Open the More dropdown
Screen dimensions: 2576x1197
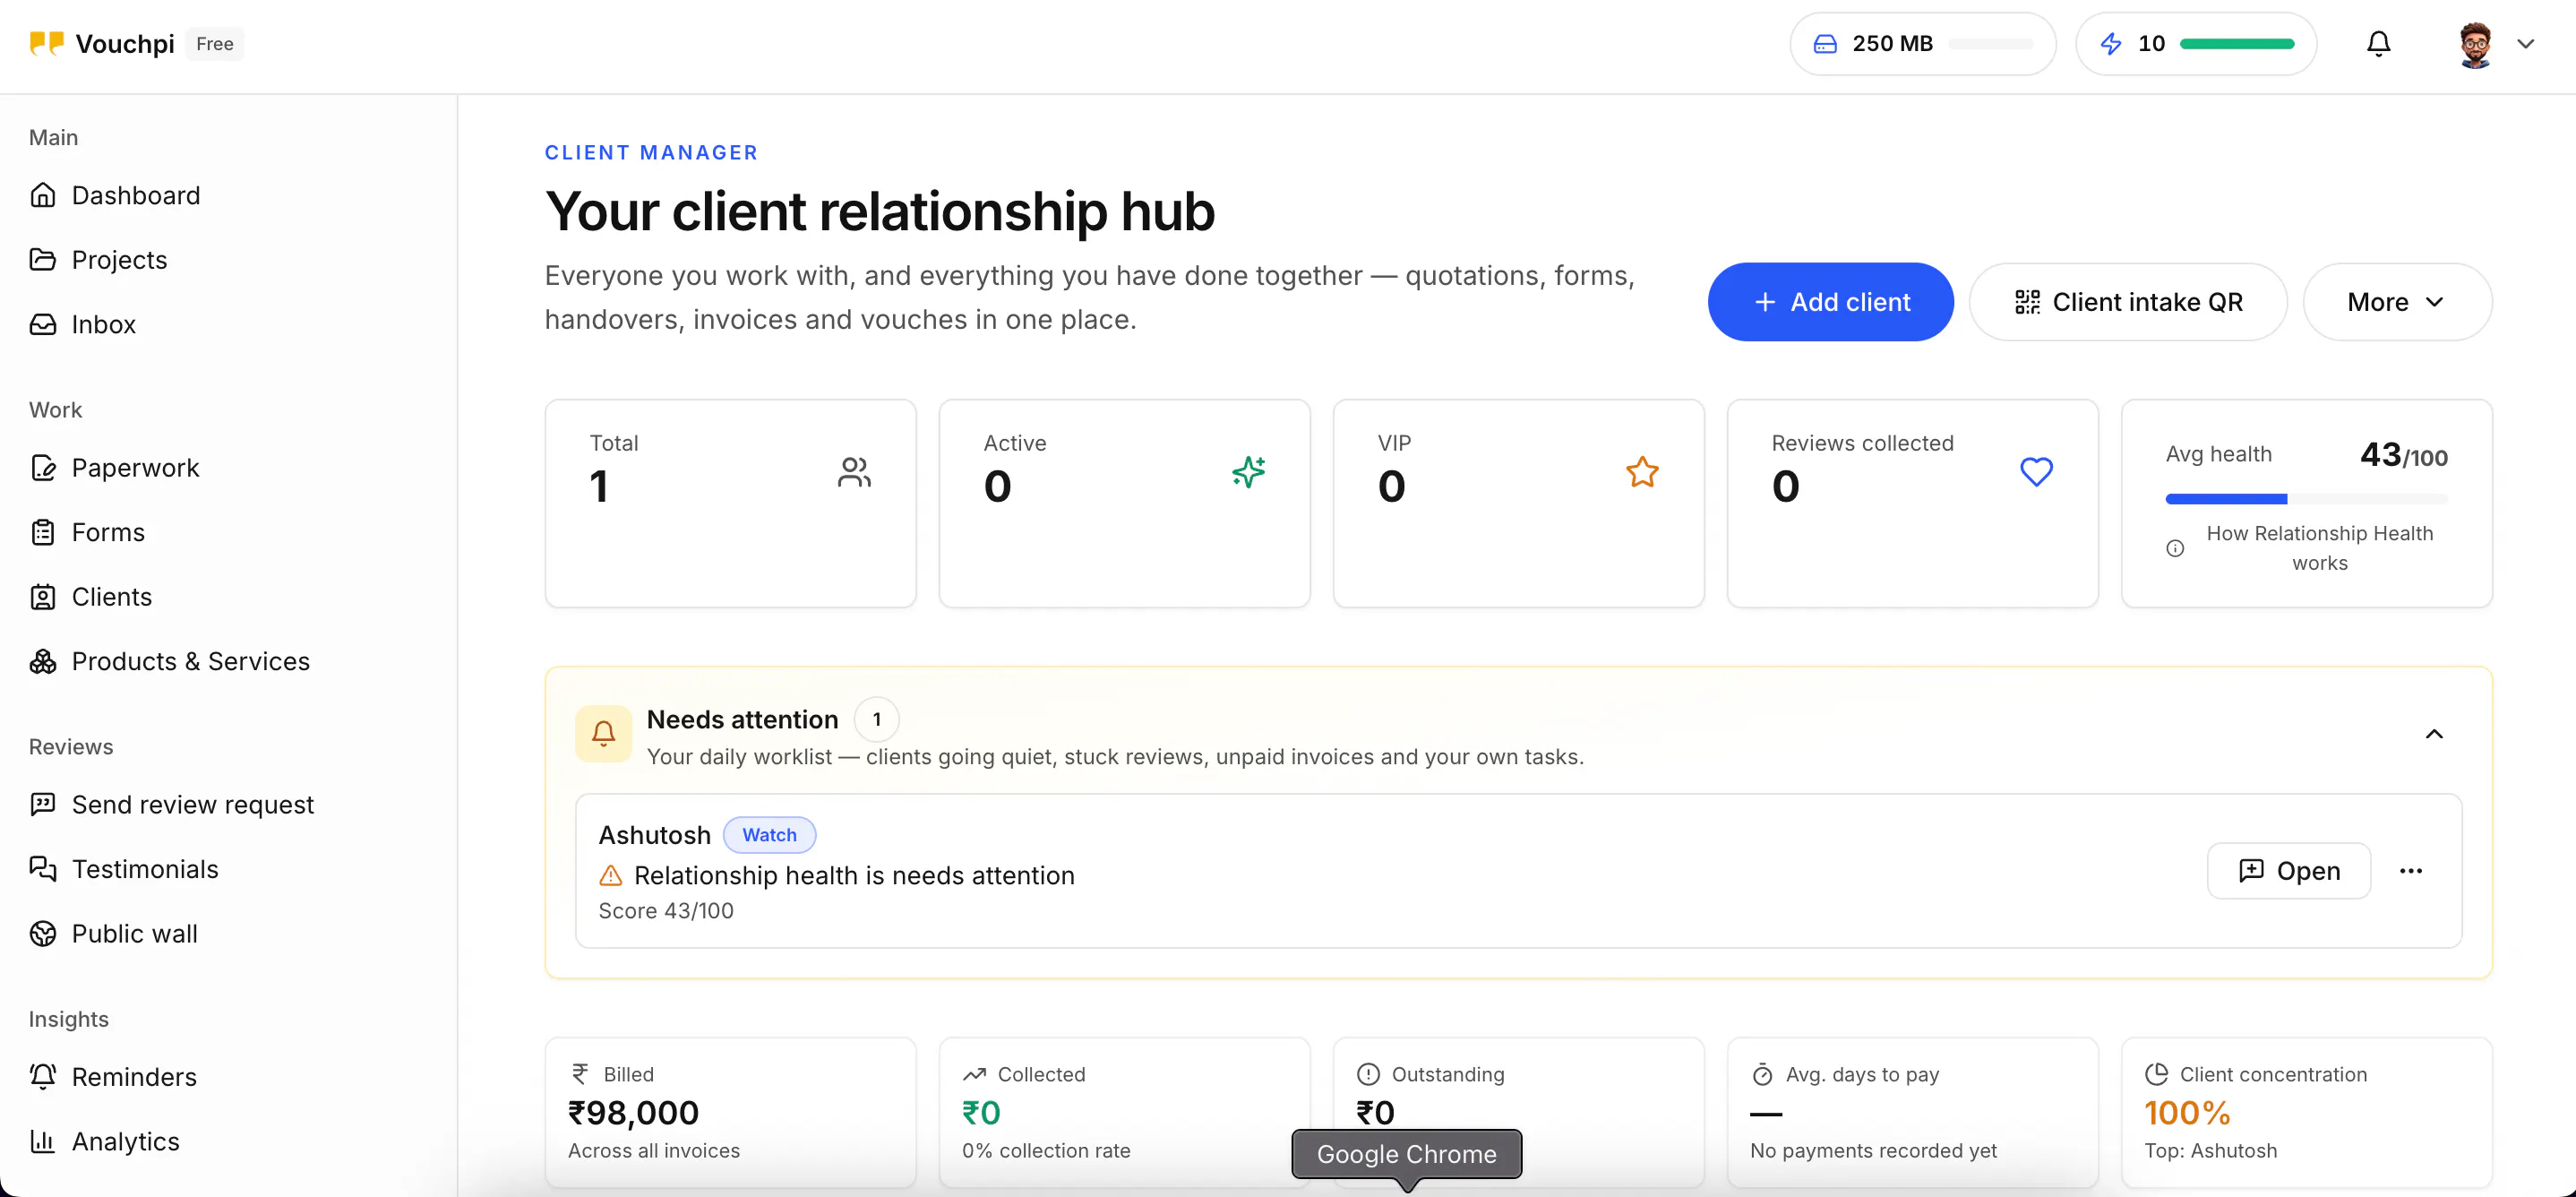pos(2397,302)
